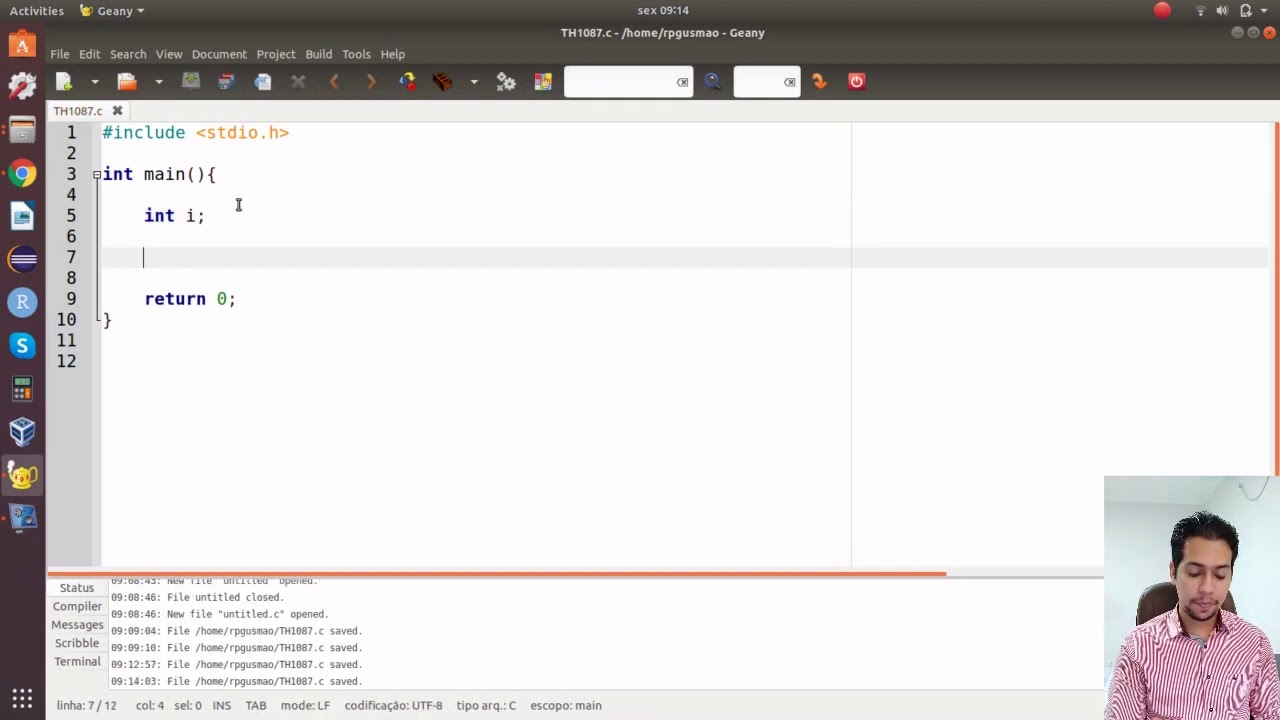
Task: Click the clock 'sex 09:14'
Action: [663, 10]
